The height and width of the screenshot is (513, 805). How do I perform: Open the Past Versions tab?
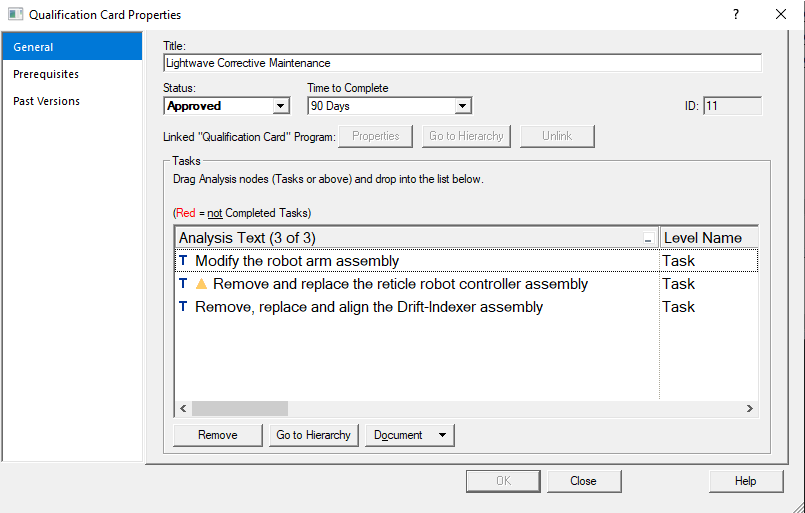46,101
